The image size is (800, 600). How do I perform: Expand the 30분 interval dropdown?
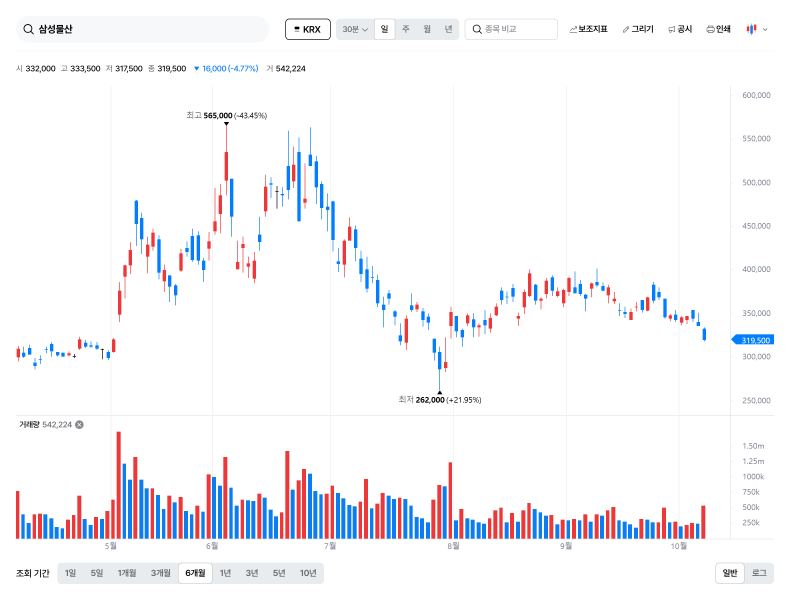pyautogui.click(x=355, y=29)
